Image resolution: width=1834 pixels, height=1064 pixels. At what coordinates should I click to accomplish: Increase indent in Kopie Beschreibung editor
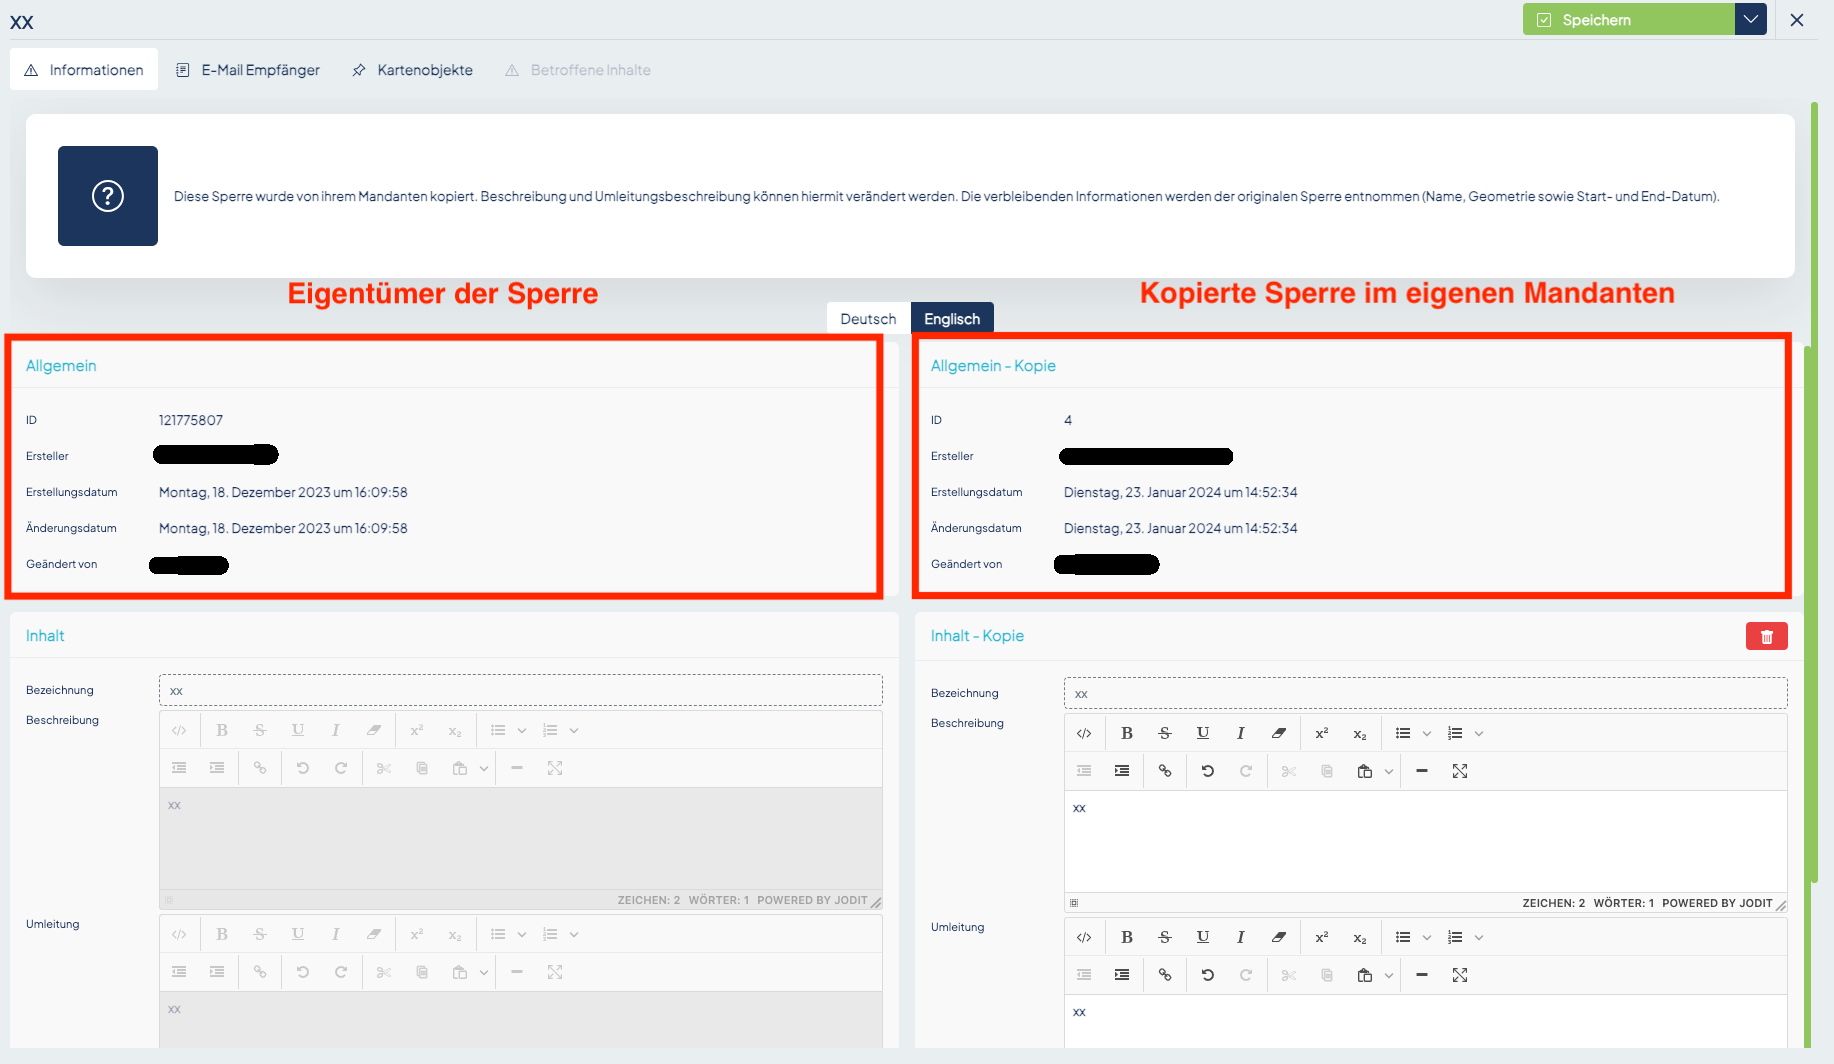click(1122, 771)
